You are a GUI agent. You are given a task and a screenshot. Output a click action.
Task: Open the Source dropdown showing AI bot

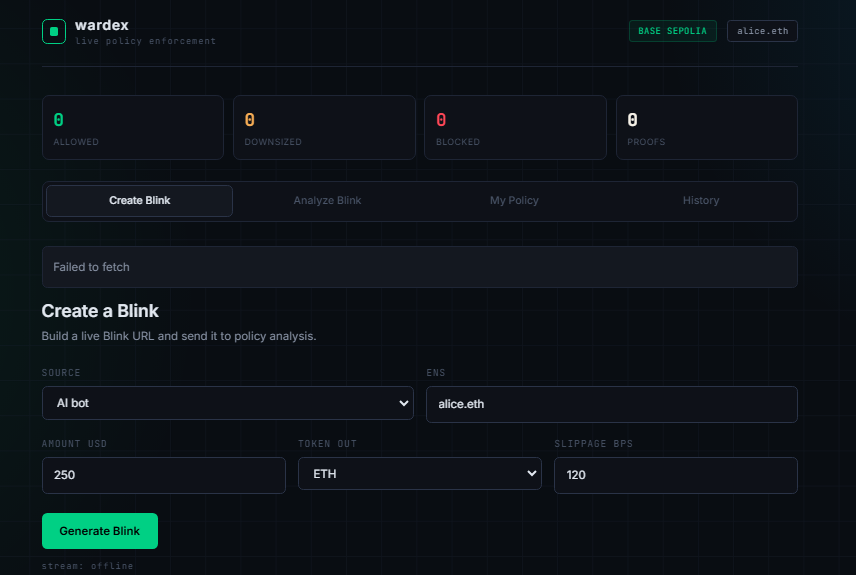228,403
